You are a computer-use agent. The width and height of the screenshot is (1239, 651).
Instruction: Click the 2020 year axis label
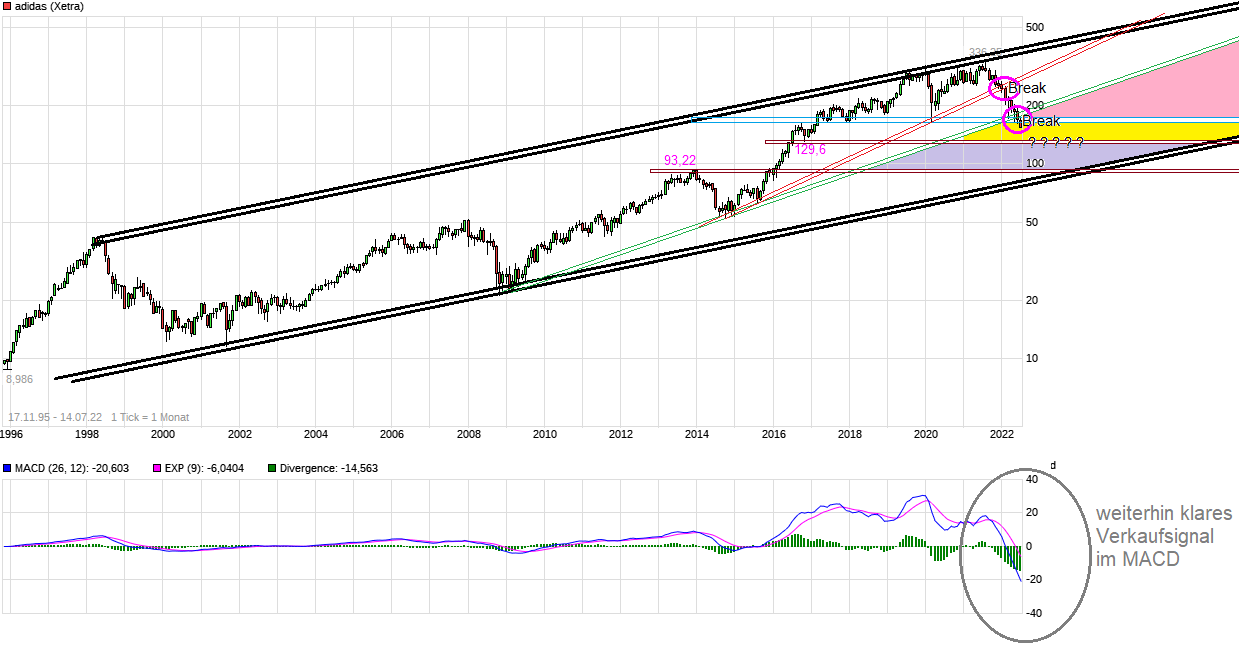(x=926, y=435)
